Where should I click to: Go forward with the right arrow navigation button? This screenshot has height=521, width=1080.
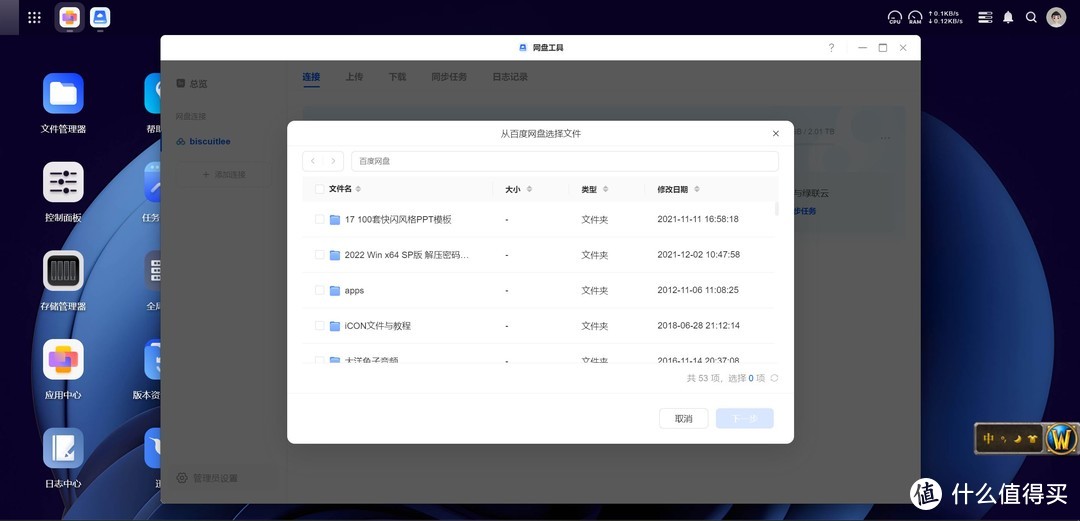pos(333,161)
